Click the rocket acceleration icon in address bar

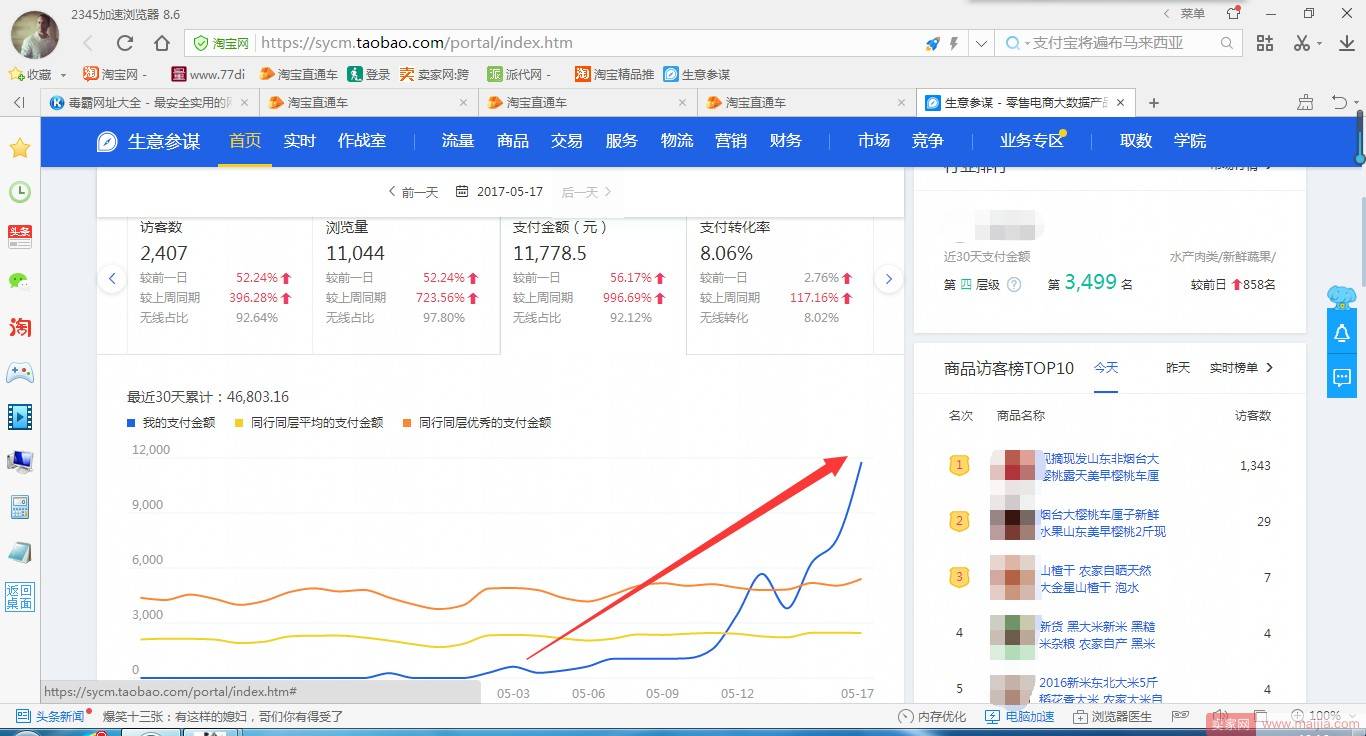[x=932, y=43]
